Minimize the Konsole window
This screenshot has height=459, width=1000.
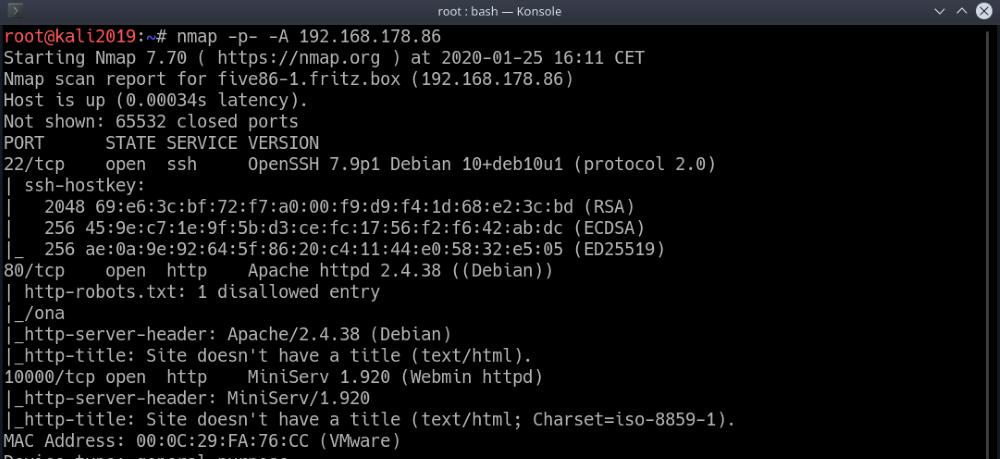(938, 12)
